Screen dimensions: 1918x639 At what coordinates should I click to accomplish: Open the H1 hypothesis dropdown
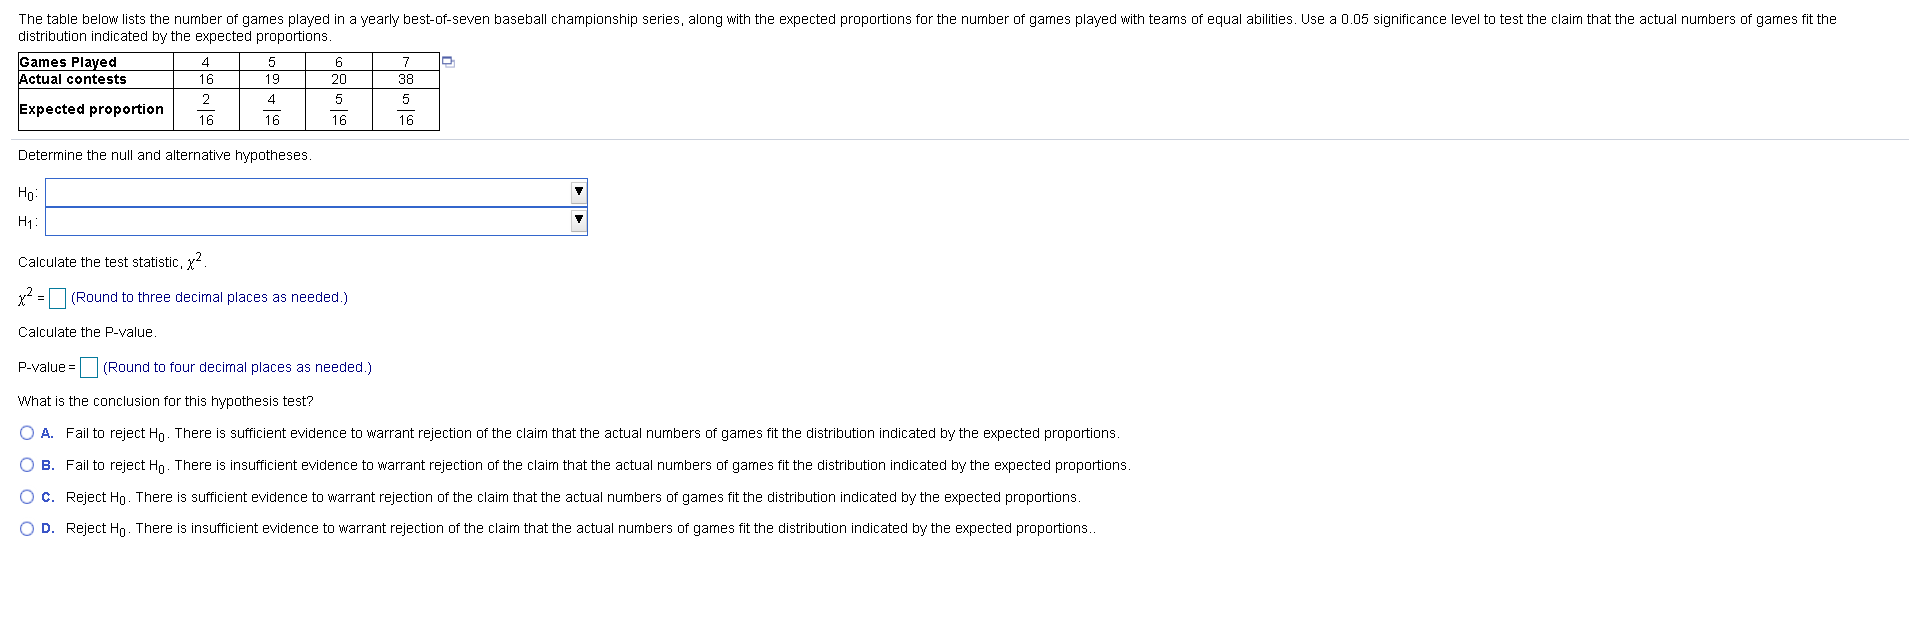317,218
